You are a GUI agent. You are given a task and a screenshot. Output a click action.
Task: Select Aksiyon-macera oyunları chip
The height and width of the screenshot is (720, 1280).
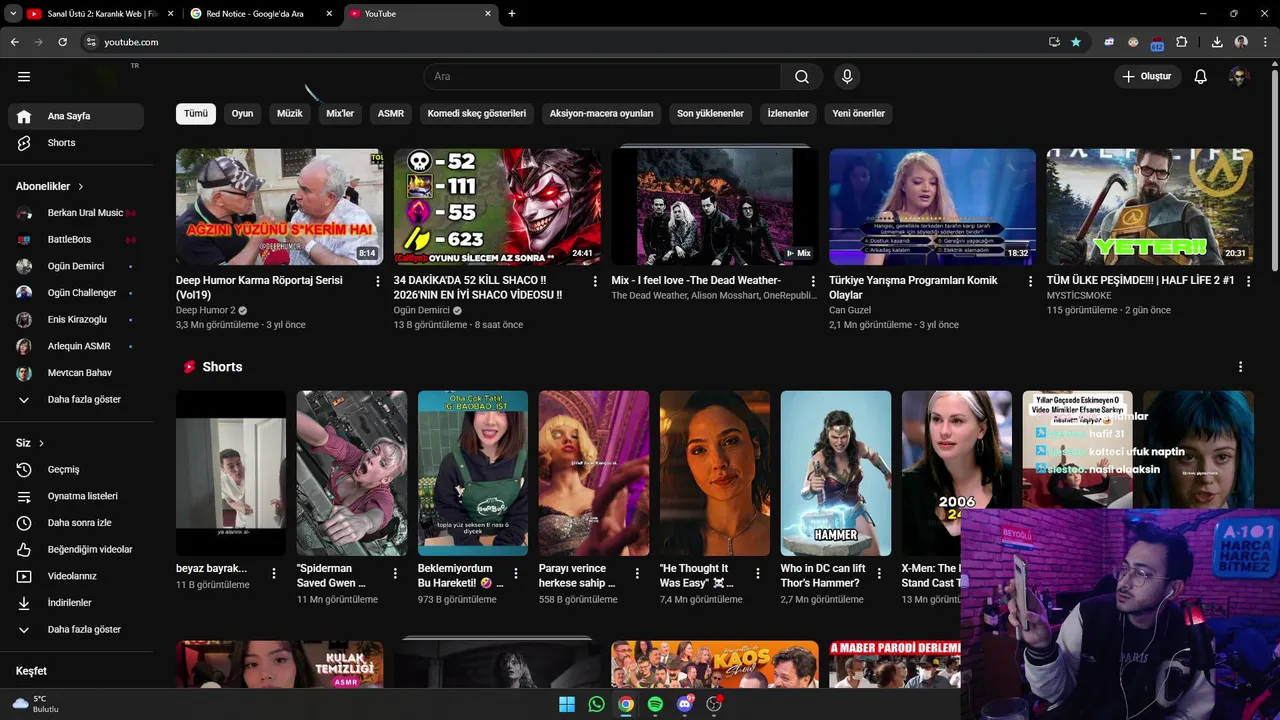601,113
